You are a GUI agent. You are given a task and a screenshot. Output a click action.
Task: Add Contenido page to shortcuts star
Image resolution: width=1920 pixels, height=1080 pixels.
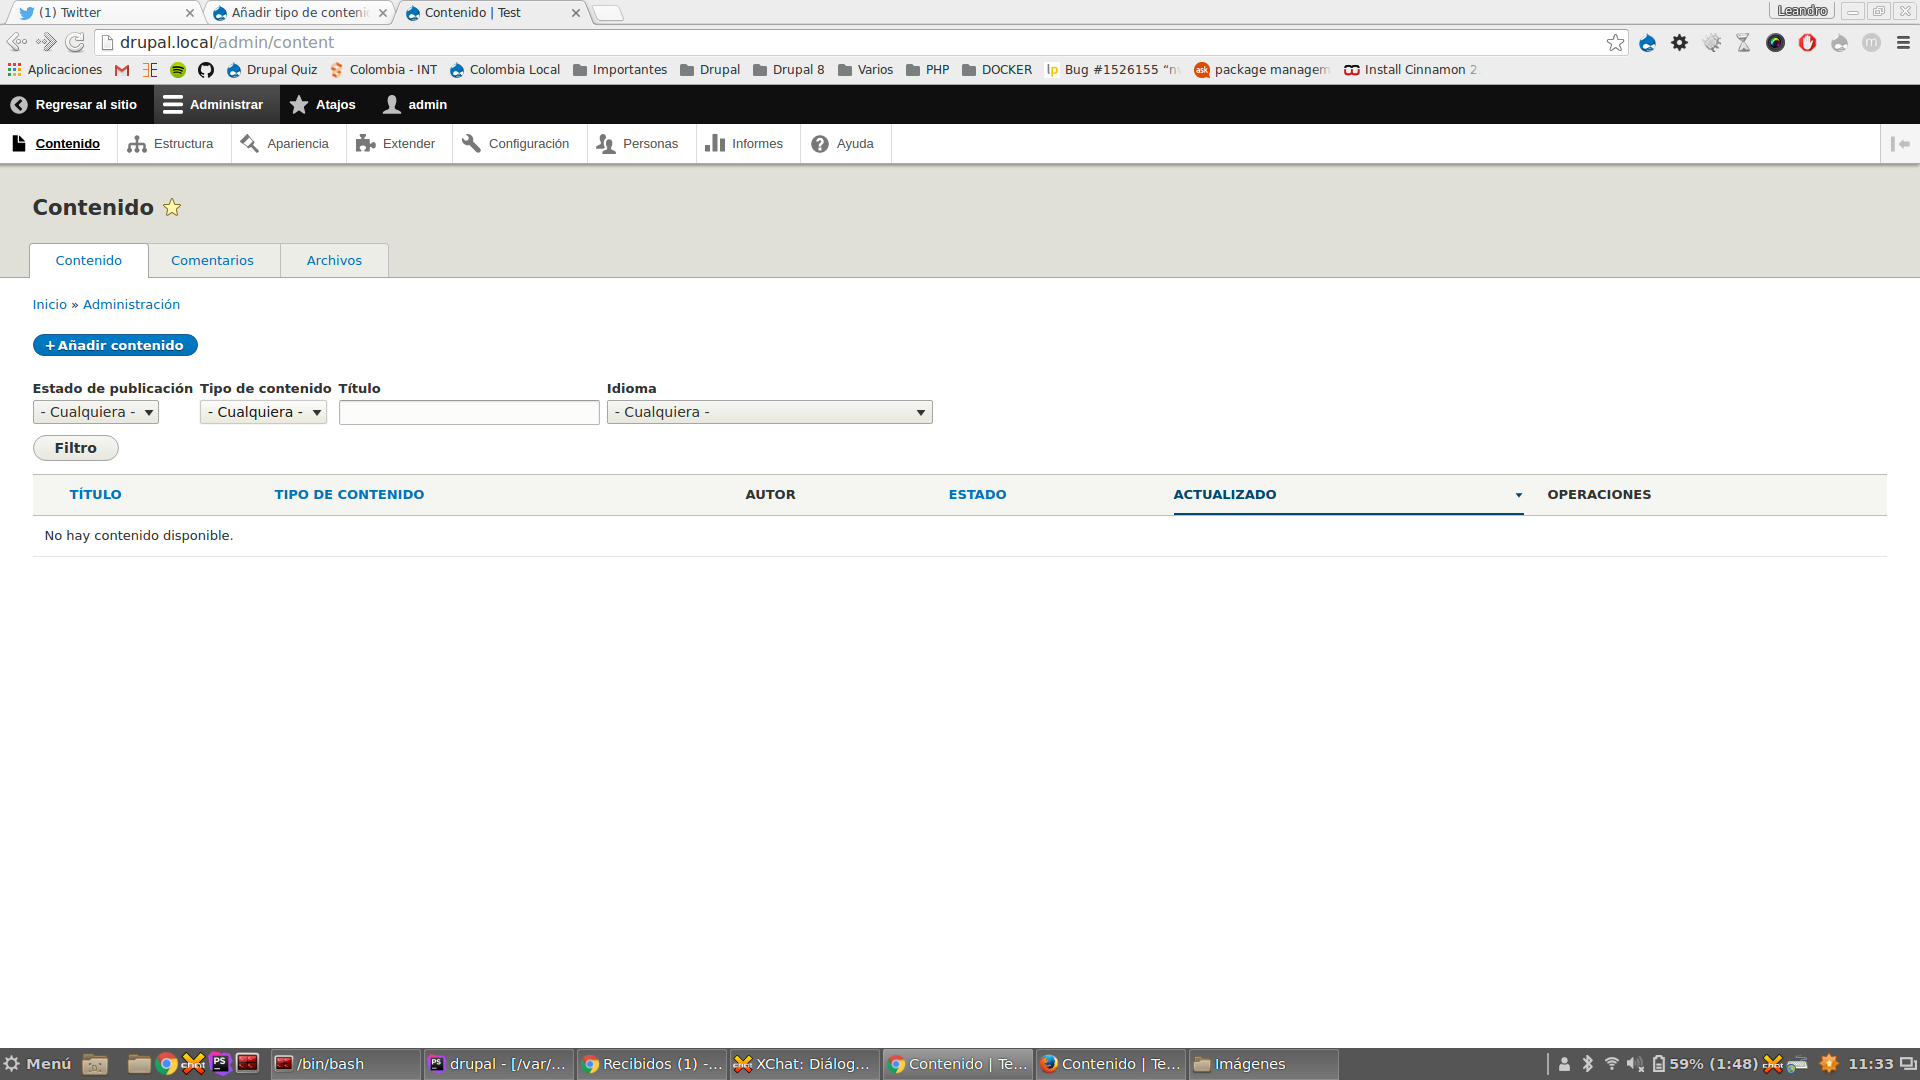coord(172,207)
